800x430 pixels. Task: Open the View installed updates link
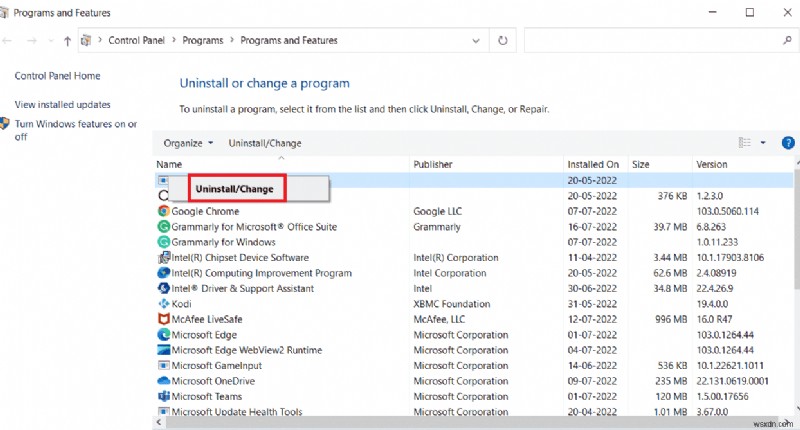pos(62,105)
